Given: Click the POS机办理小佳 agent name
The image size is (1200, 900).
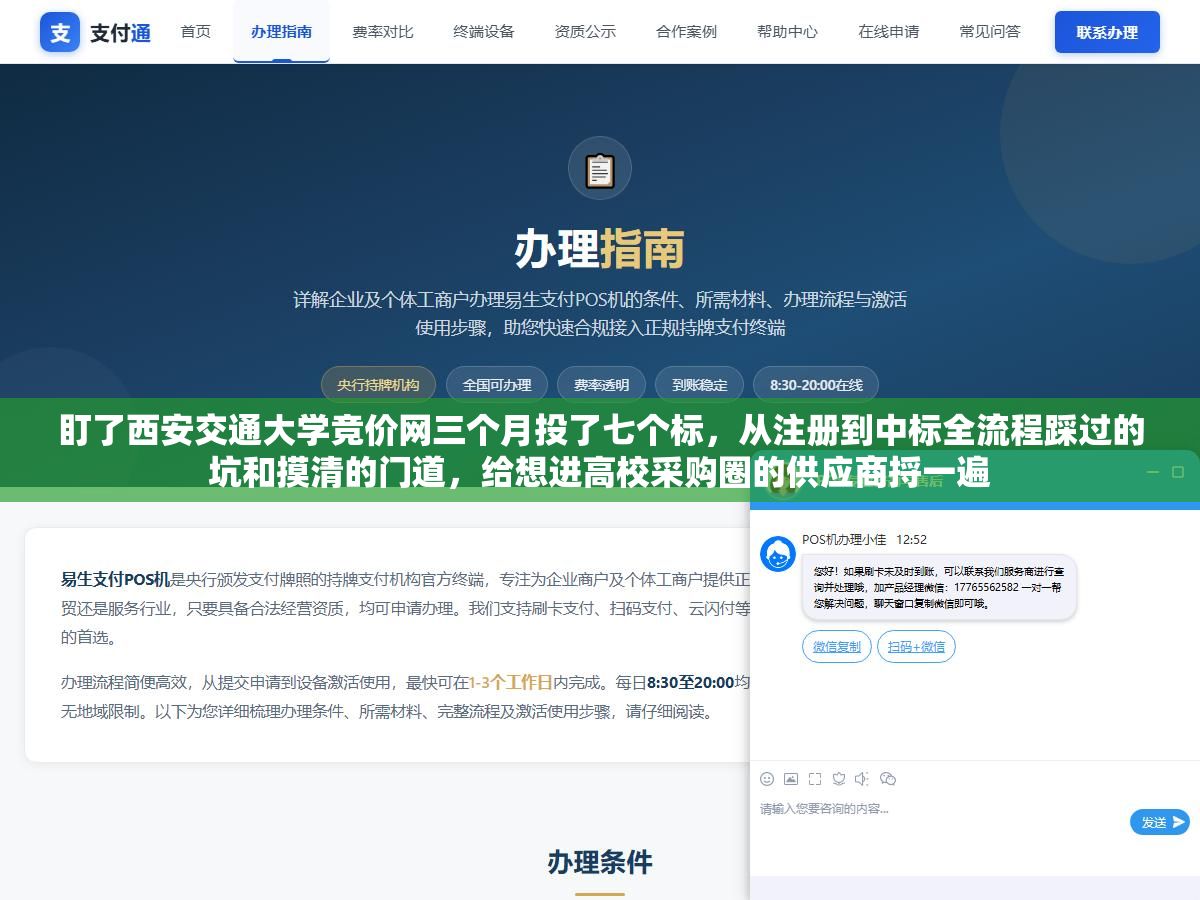Looking at the screenshot, I should click(x=844, y=540).
